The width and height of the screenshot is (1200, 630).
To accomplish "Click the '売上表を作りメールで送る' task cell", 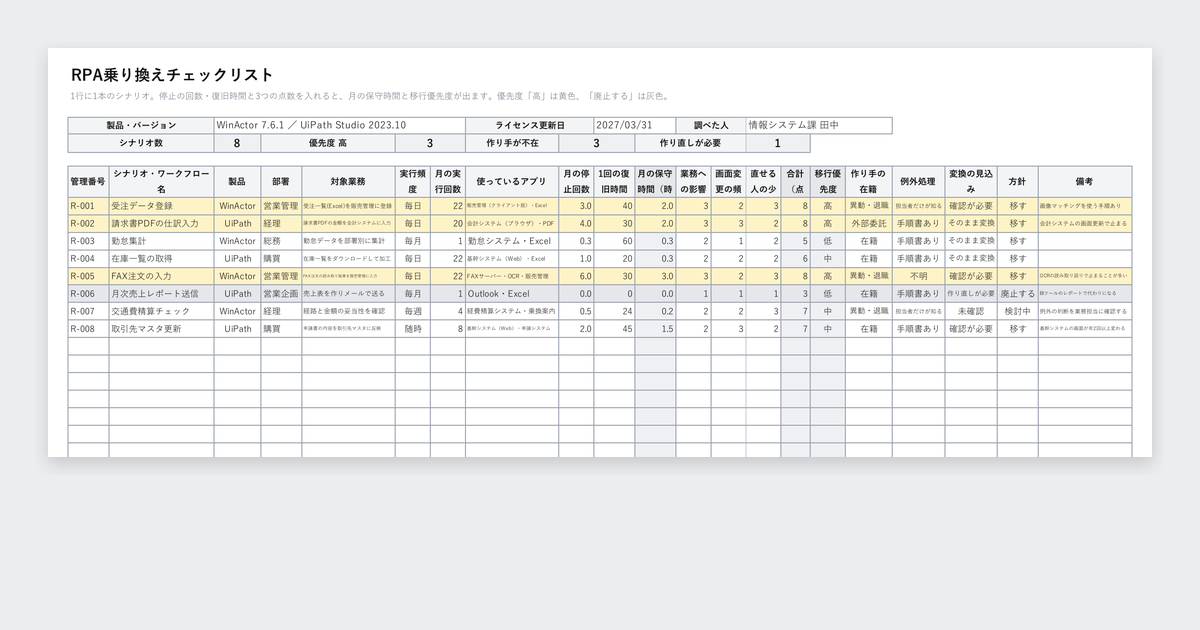I will click(348, 294).
